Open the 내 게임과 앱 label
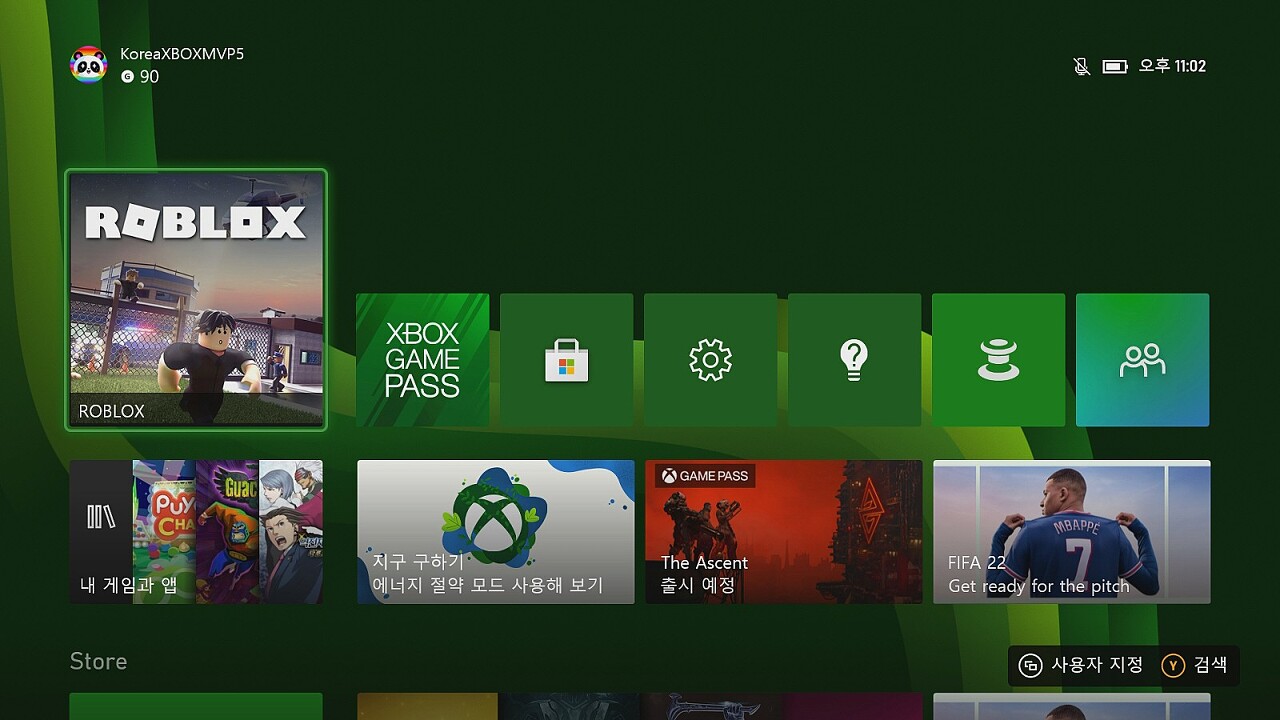 coord(129,586)
